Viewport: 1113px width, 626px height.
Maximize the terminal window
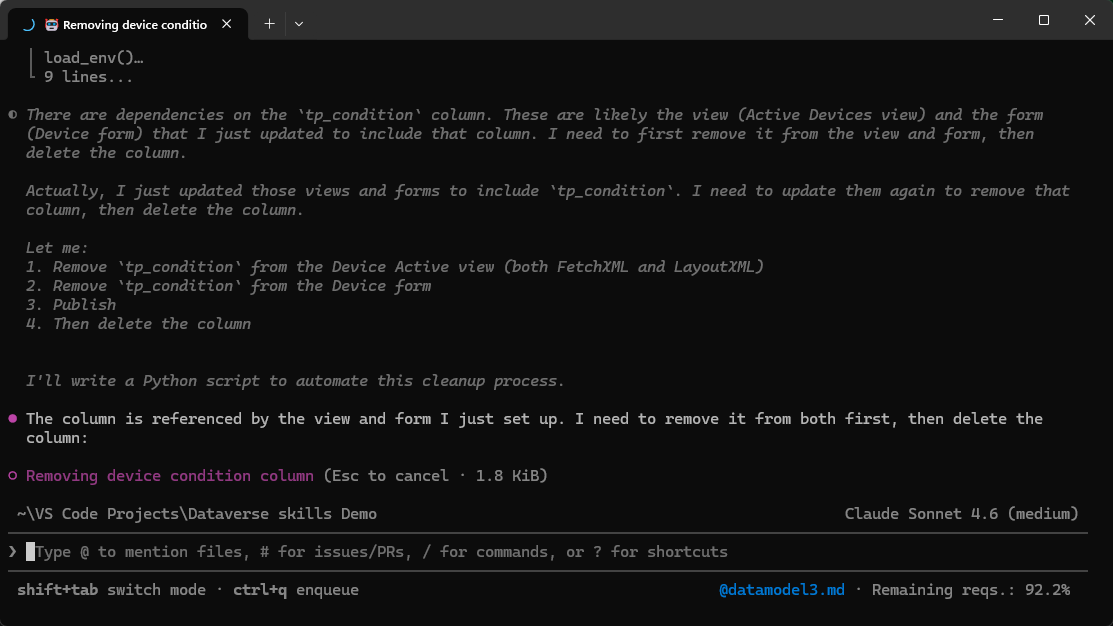pyautogui.click(x=1043, y=20)
